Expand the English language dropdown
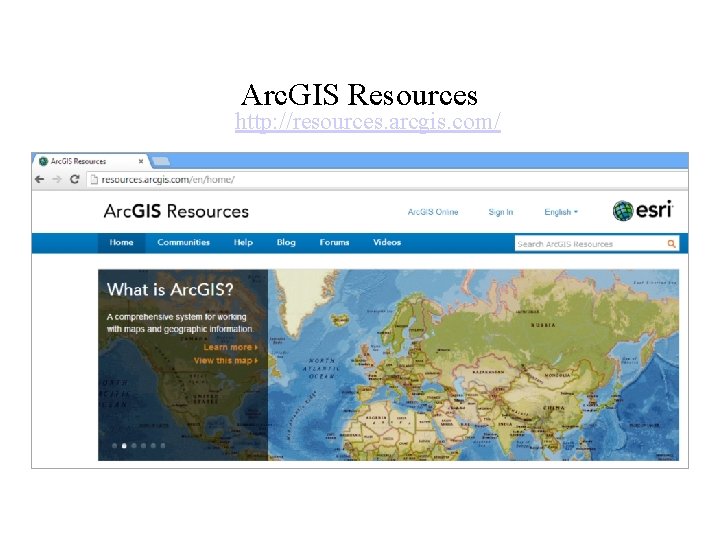The image size is (720, 540). point(561,212)
